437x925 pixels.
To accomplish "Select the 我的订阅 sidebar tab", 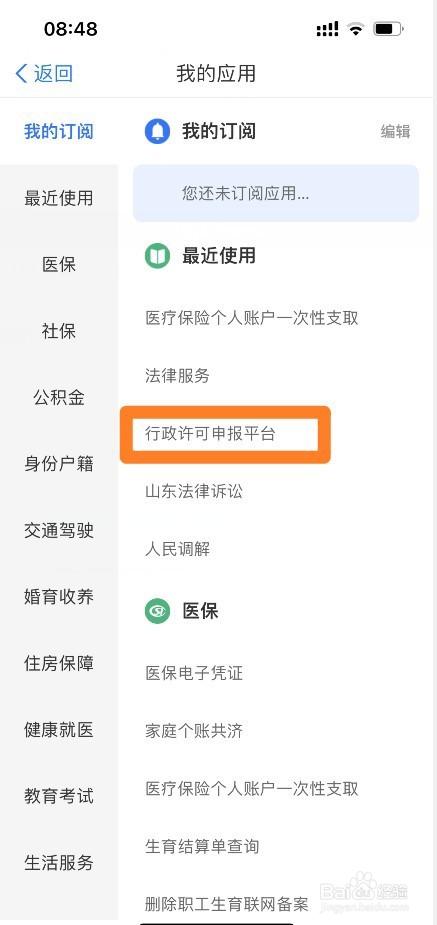I will coord(59,131).
